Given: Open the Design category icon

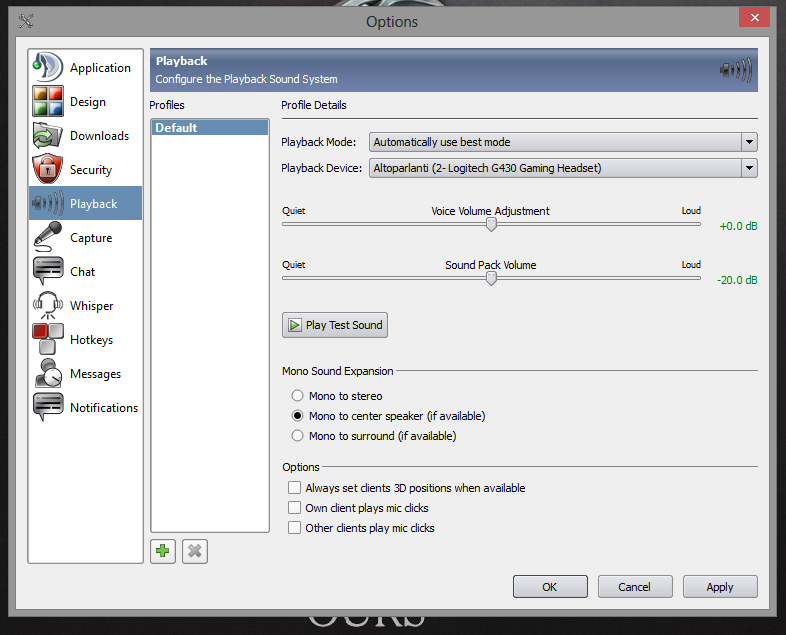Looking at the screenshot, I should 48,102.
